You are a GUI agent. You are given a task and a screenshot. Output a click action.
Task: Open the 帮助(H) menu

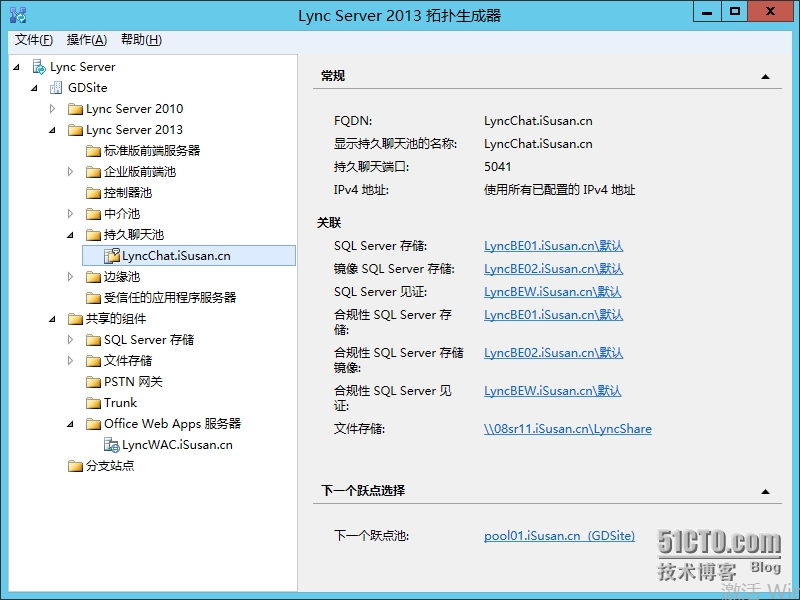pyautogui.click(x=141, y=40)
